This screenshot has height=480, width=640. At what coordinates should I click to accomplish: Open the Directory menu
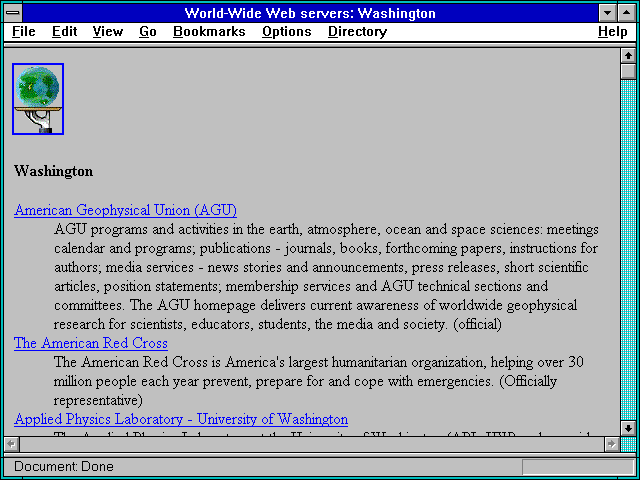tap(358, 32)
